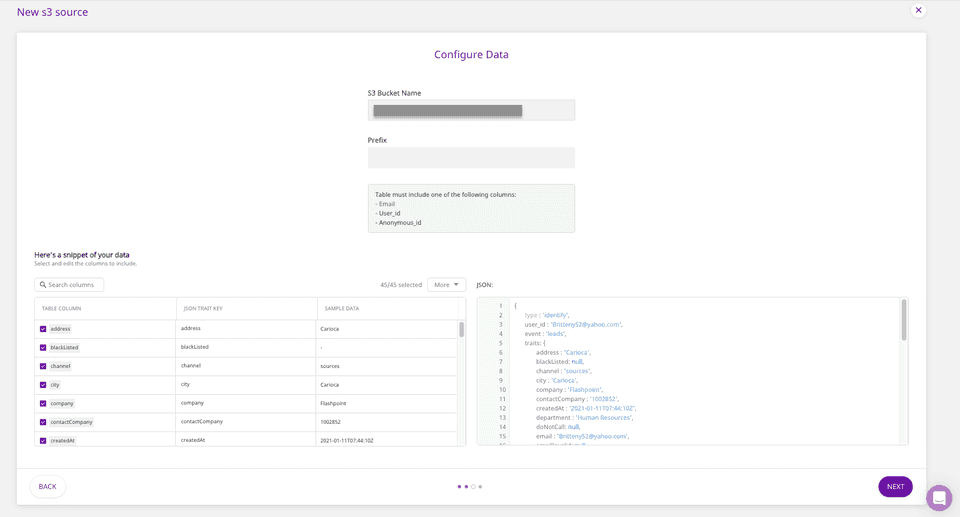The height and width of the screenshot is (517, 960).
Task: Toggle the company column checkbox
Action: [43, 403]
